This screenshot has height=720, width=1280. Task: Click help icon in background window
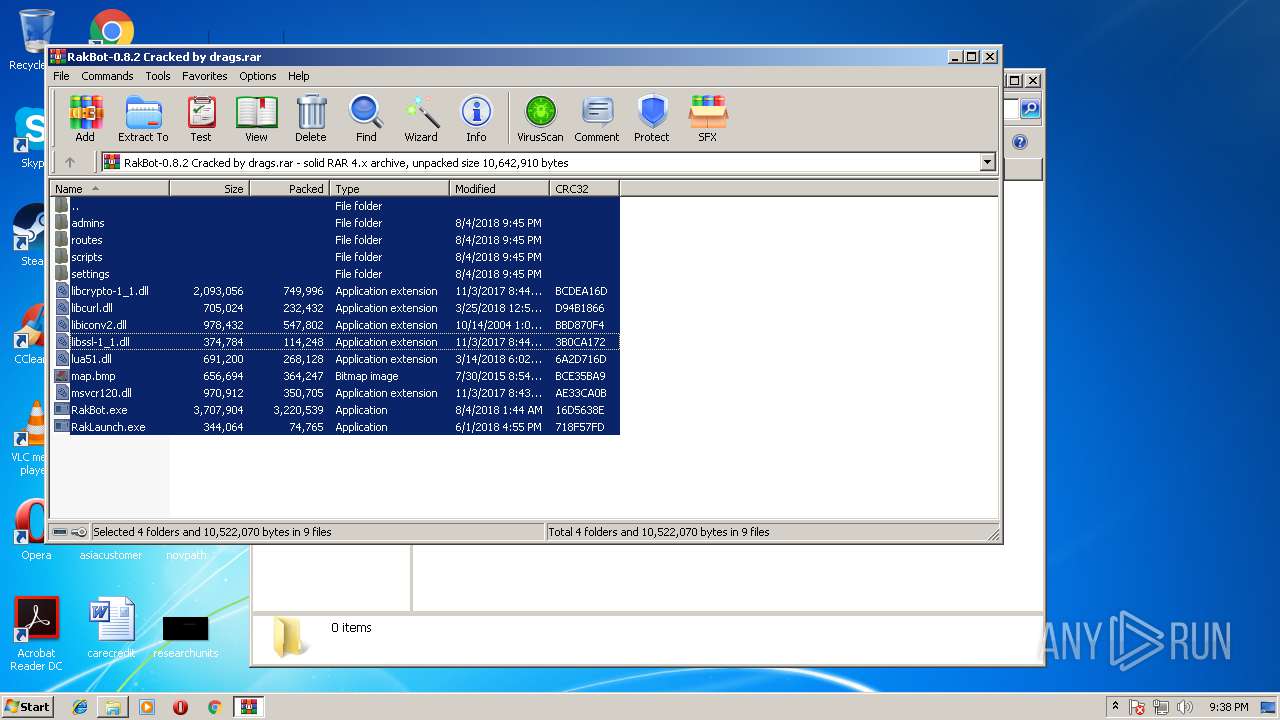click(1020, 142)
